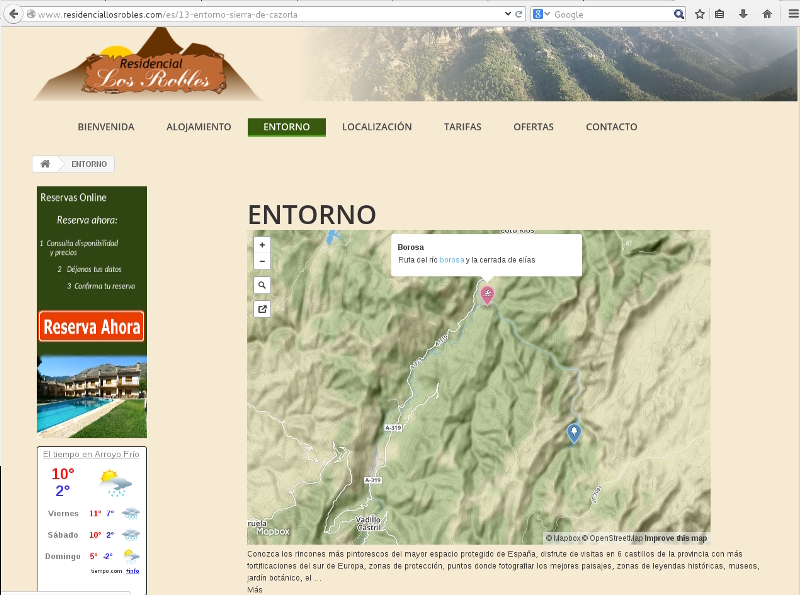Viewport: 800px width, 595px height.
Task: Click the ENTORNO page heading
Action: (x=312, y=214)
